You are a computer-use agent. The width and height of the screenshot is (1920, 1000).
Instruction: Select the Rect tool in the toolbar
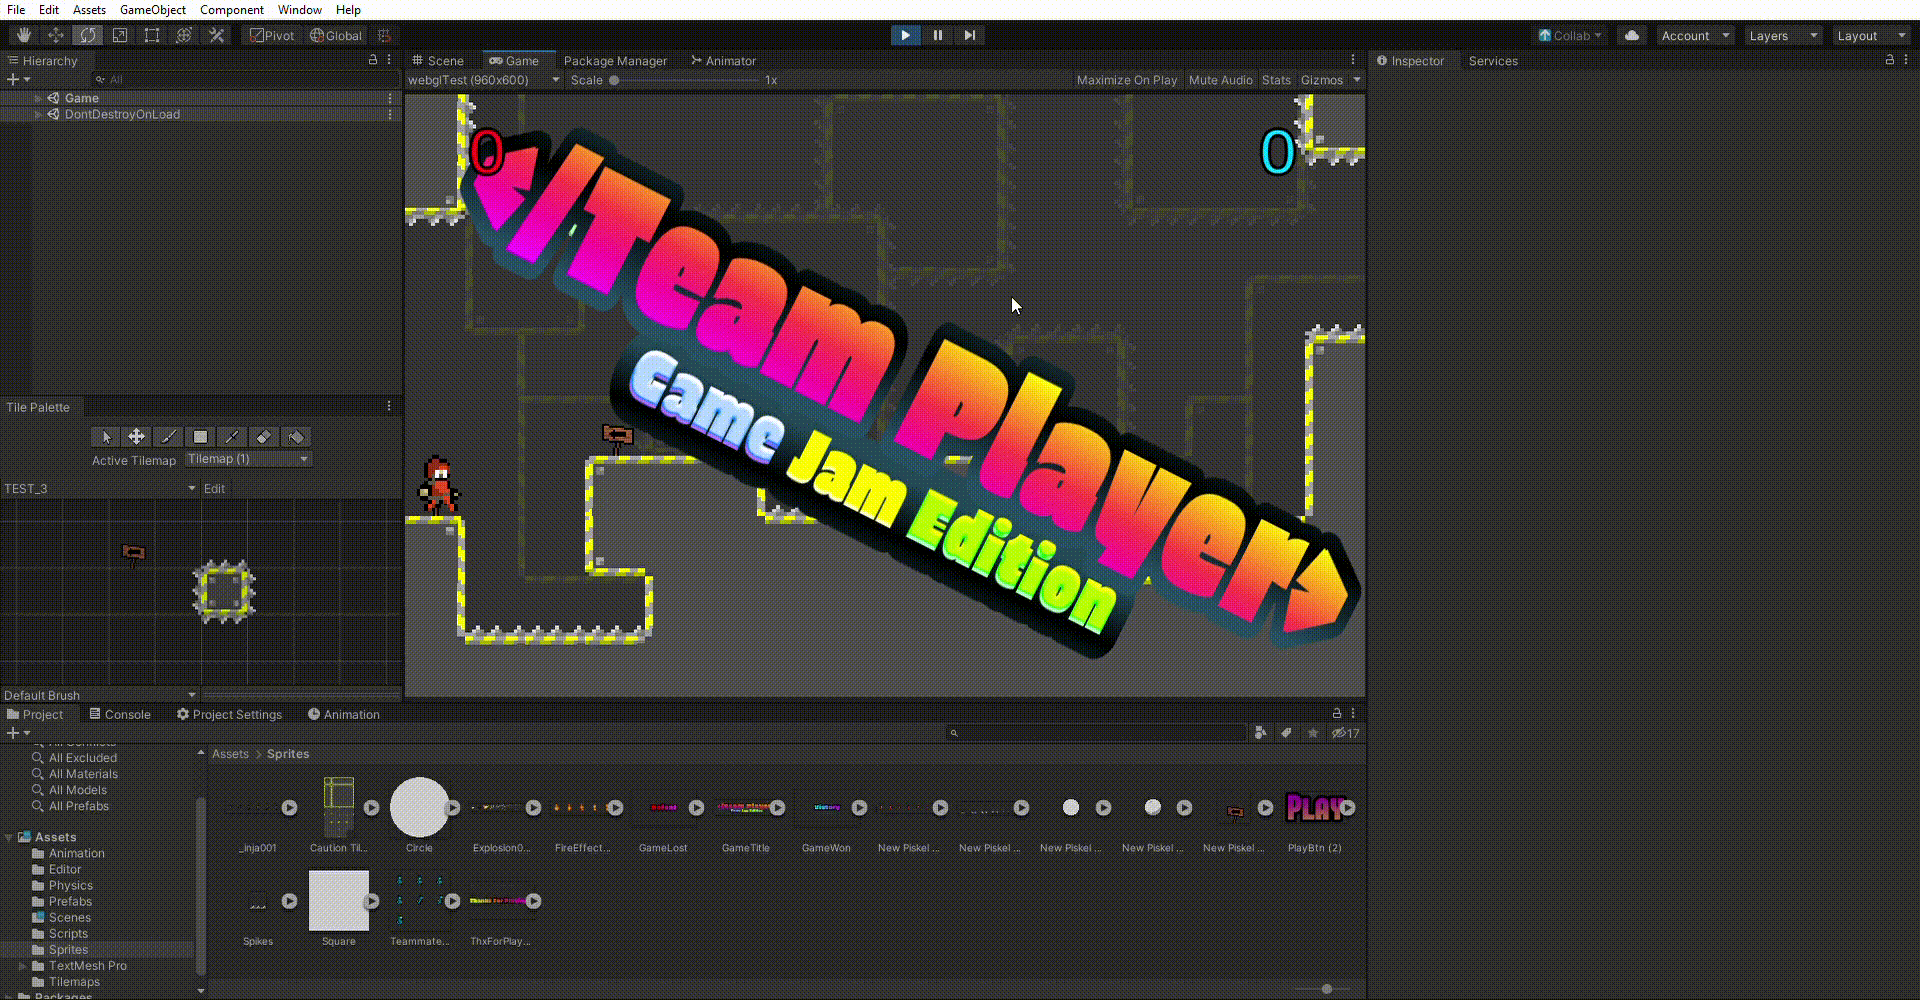(152, 35)
